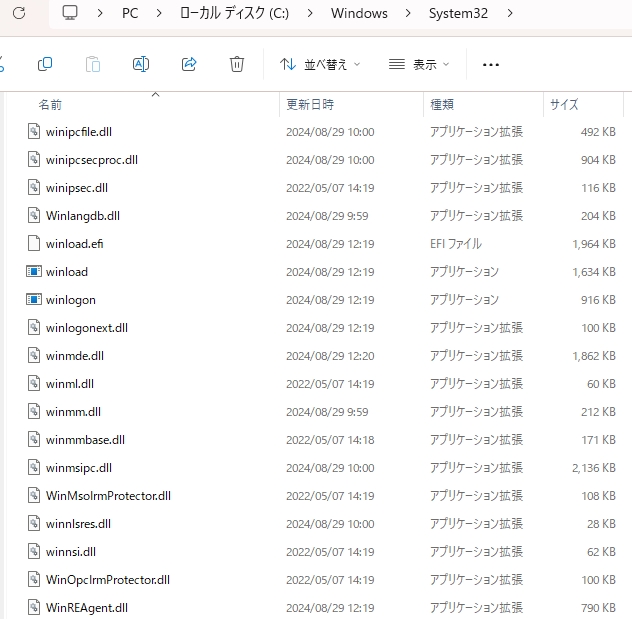Click the Paste toolbar icon

[x=93, y=64]
